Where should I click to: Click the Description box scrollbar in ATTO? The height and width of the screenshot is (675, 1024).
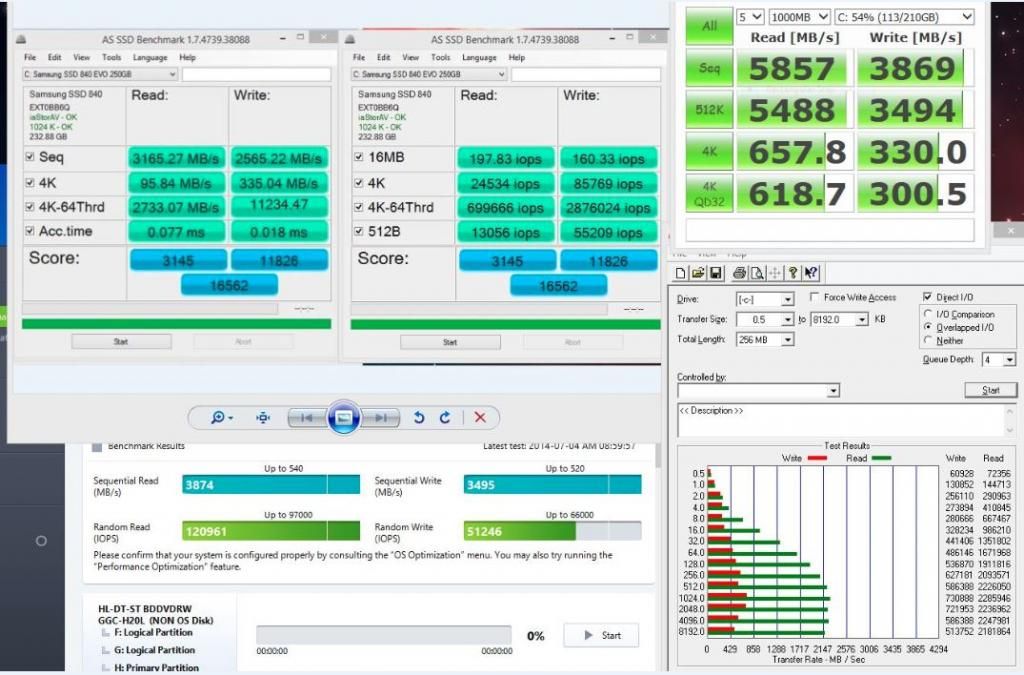(x=1010, y=420)
